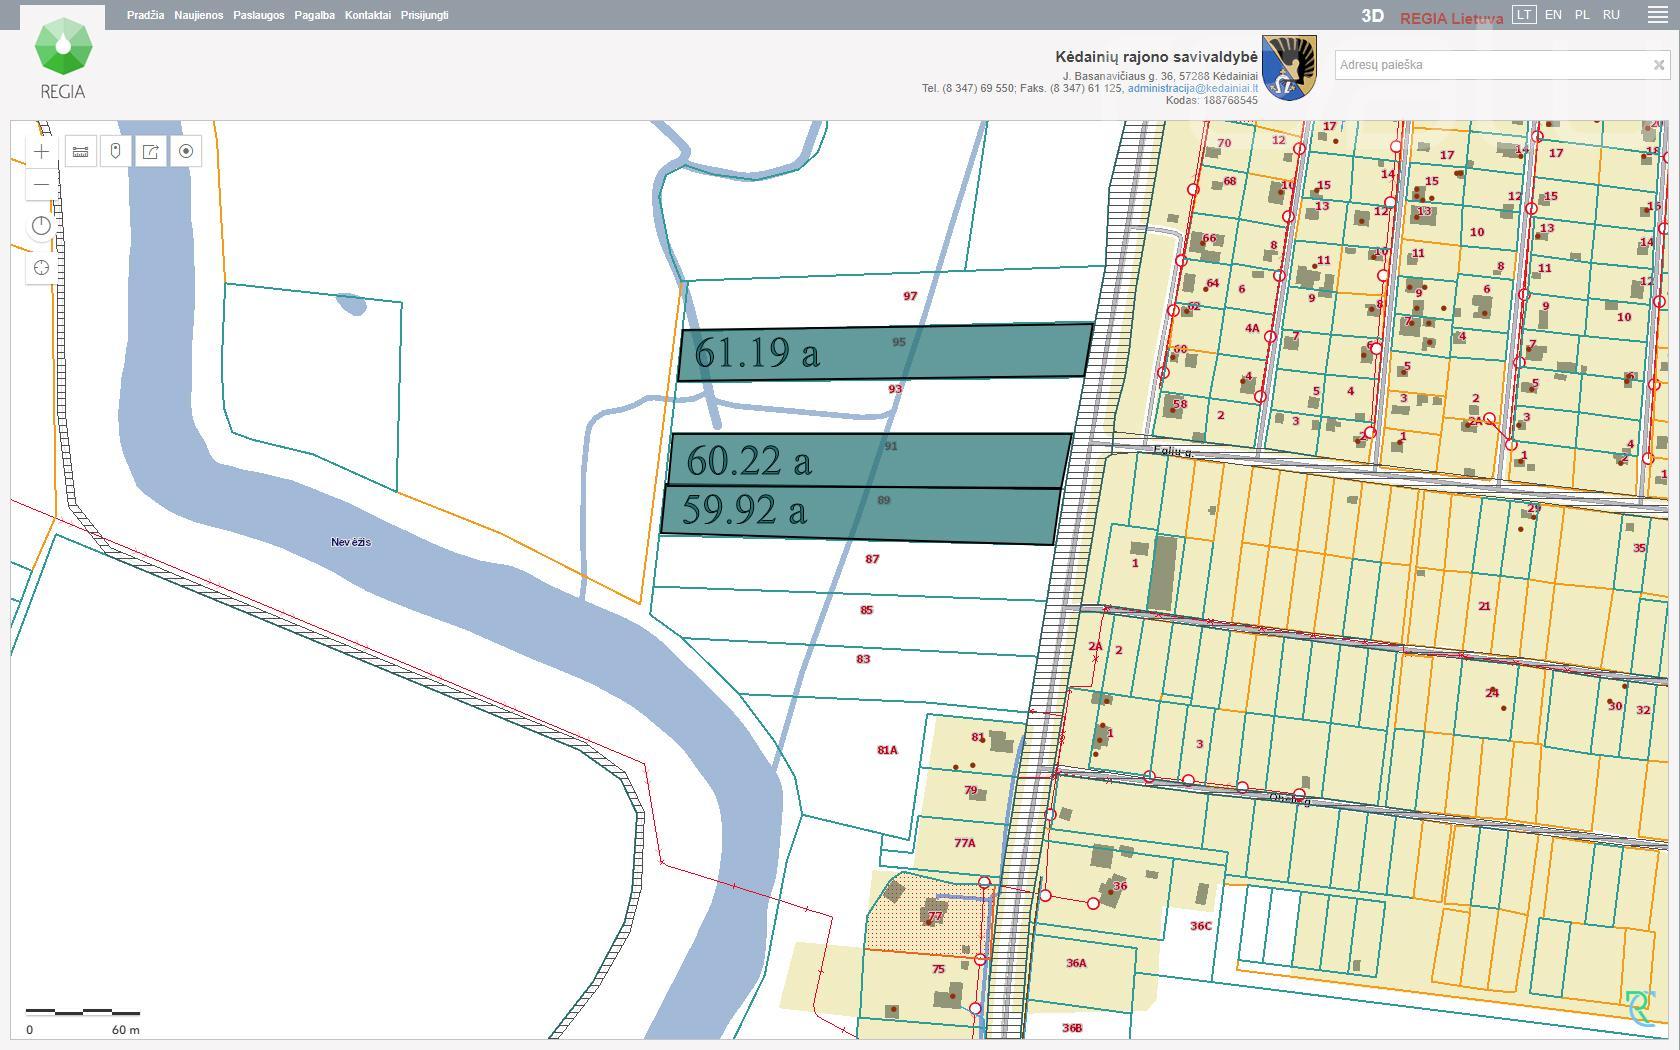Switch language to RU

(x=1611, y=15)
